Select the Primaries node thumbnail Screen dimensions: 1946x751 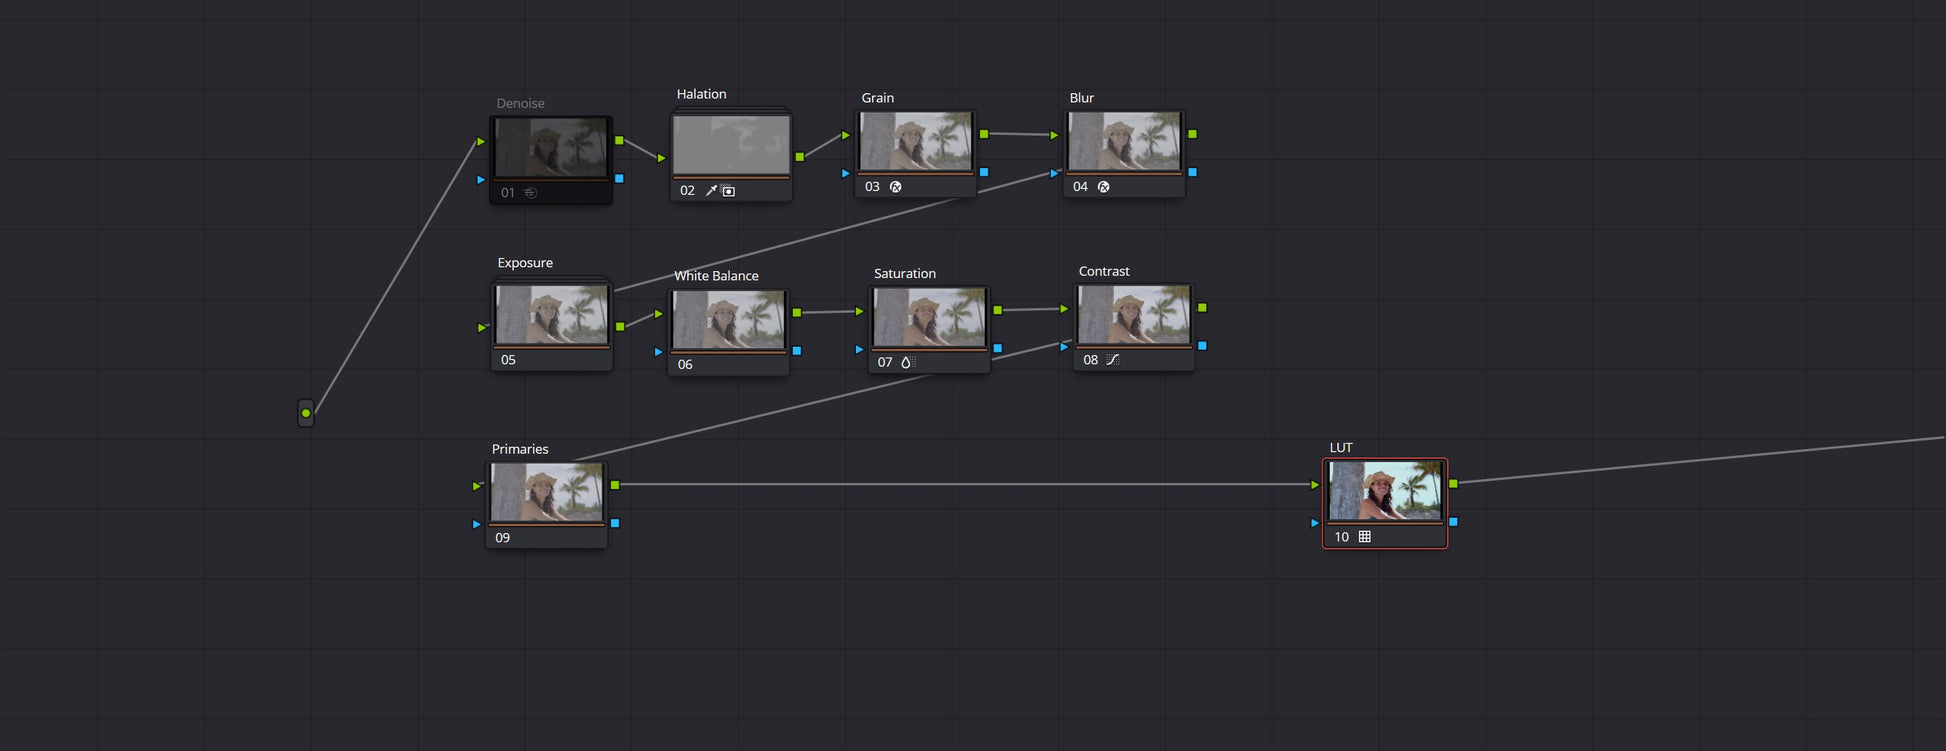546,492
